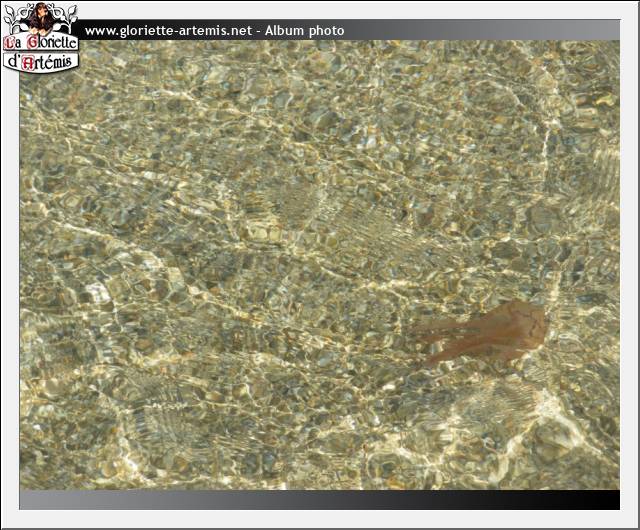The width and height of the screenshot is (640, 530).
Task: Open the underwater pebbles photo
Action: (x=320, y=265)
